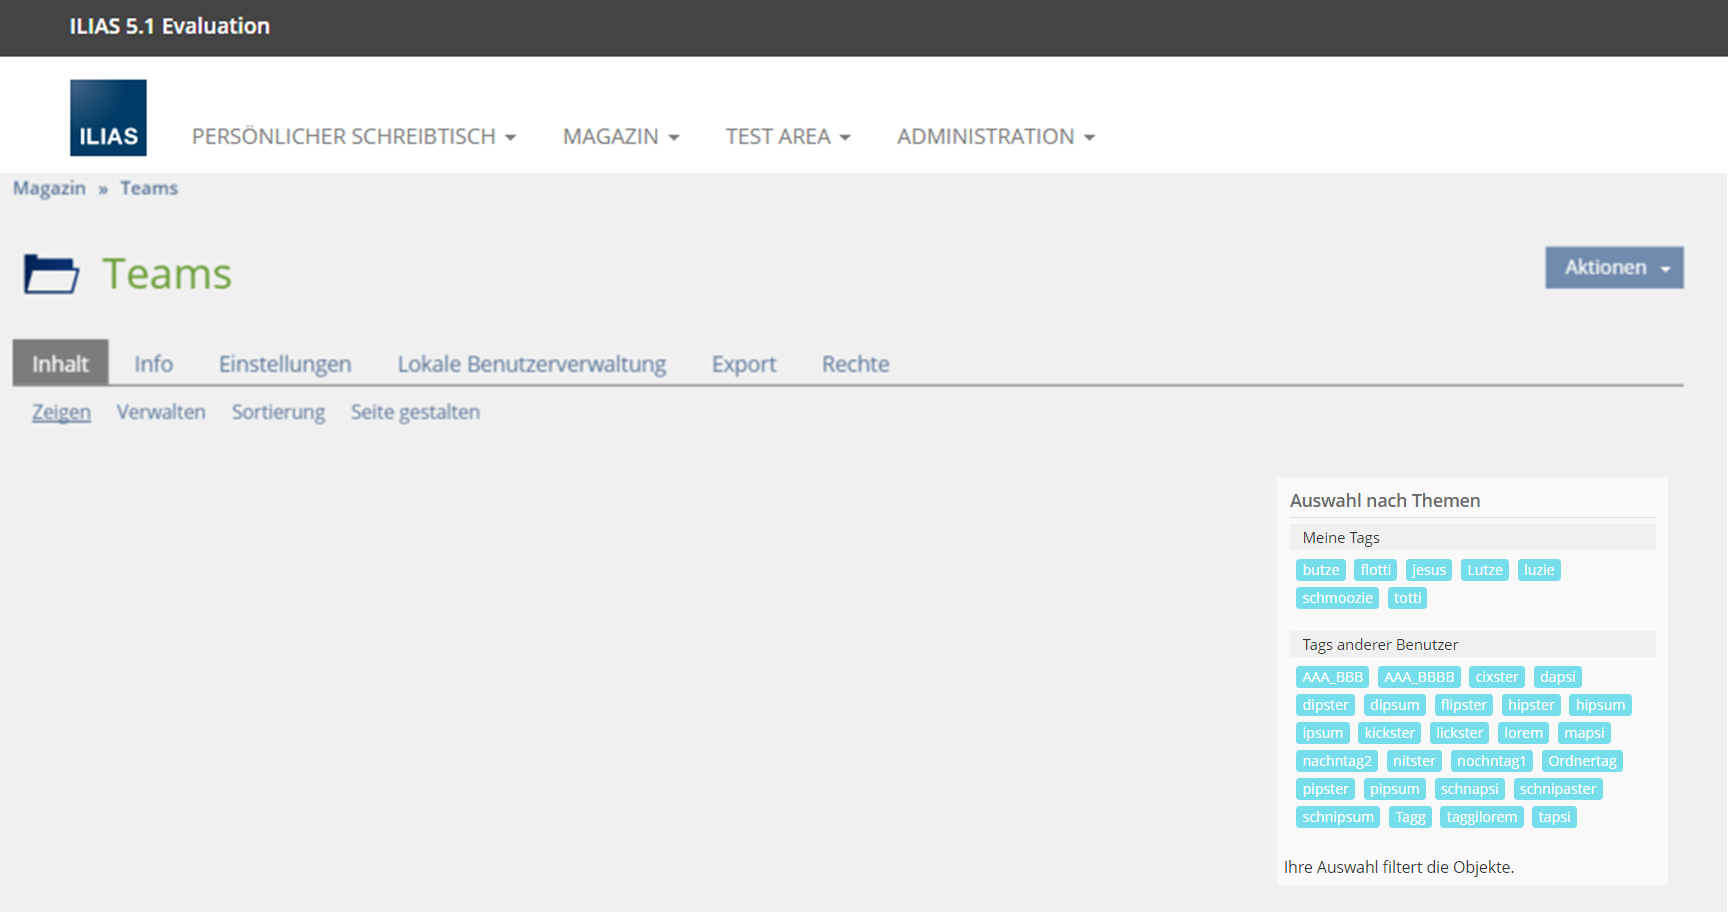Click Seite gestalten link
Viewport: 1728px width, 912px height.
pyautogui.click(x=415, y=412)
